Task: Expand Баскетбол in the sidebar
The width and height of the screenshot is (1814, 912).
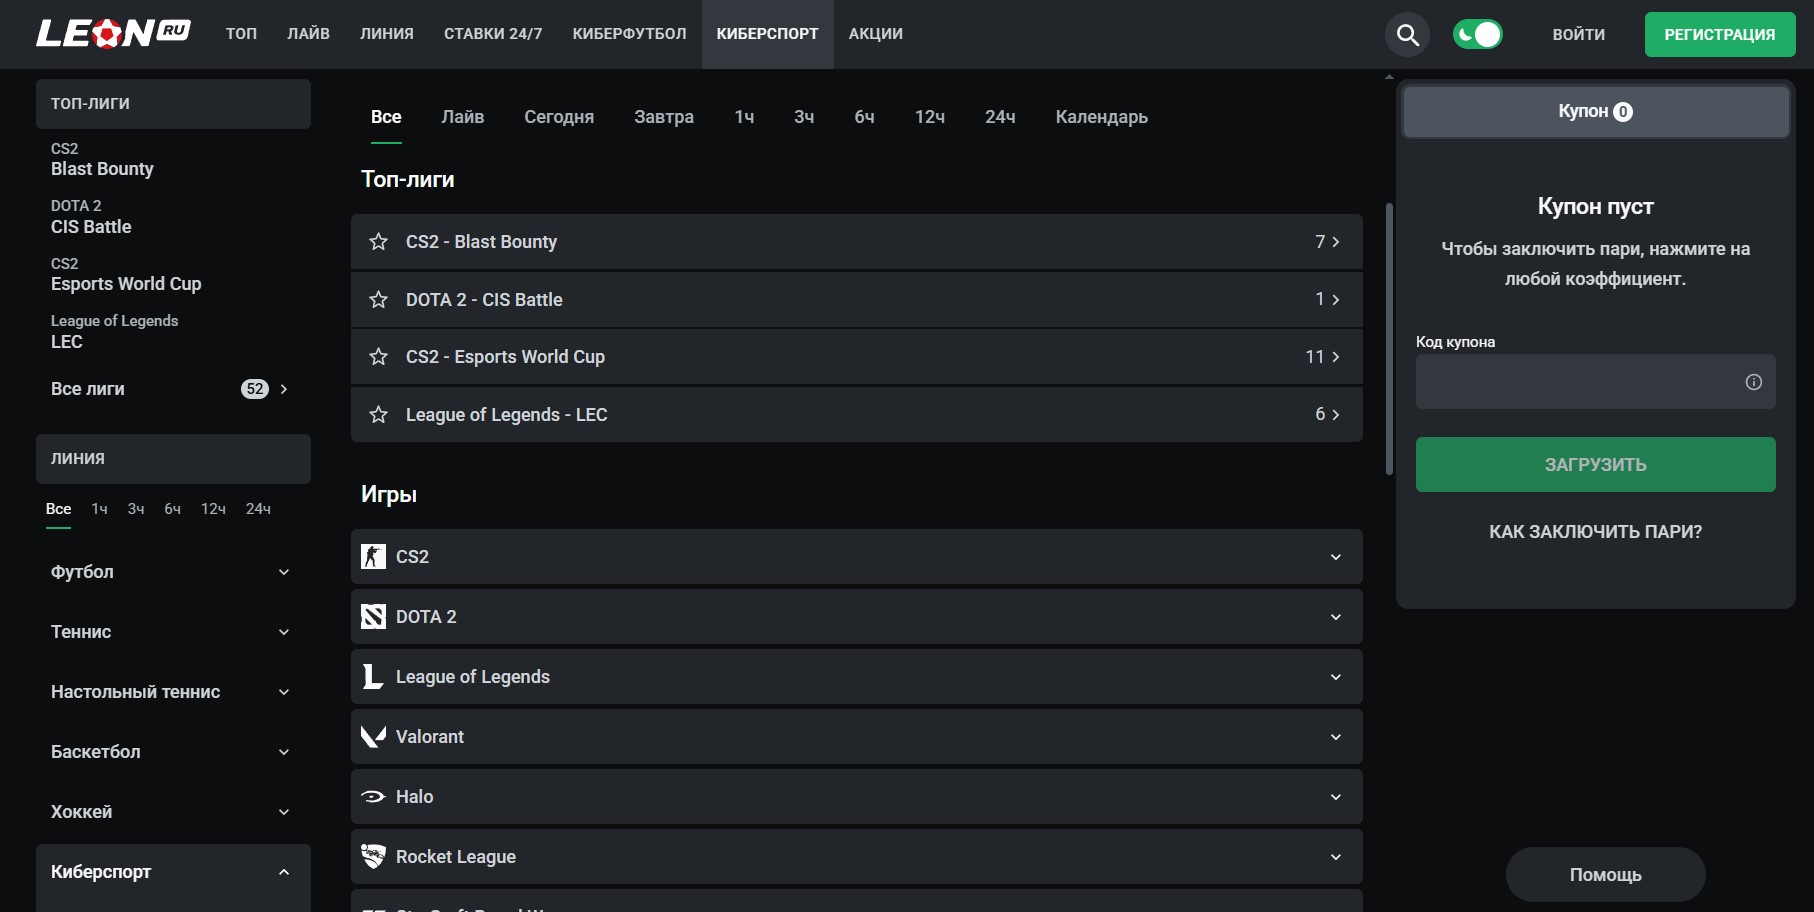Action: click(173, 752)
